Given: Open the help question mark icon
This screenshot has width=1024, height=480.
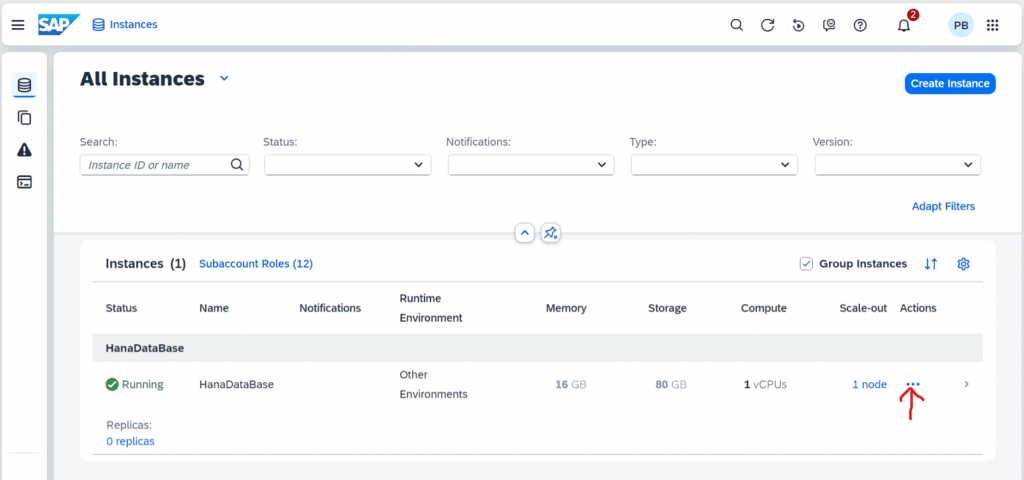Looking at the screenshot, I should tap(860, 25).
